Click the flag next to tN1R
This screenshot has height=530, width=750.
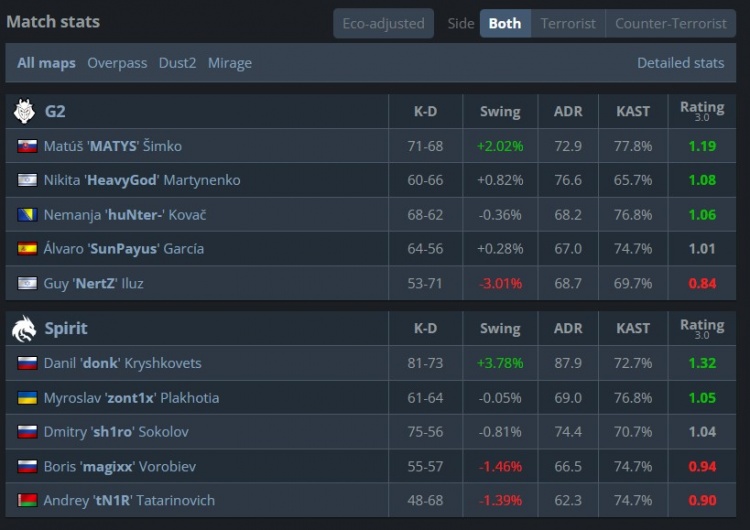click(27, 500)
